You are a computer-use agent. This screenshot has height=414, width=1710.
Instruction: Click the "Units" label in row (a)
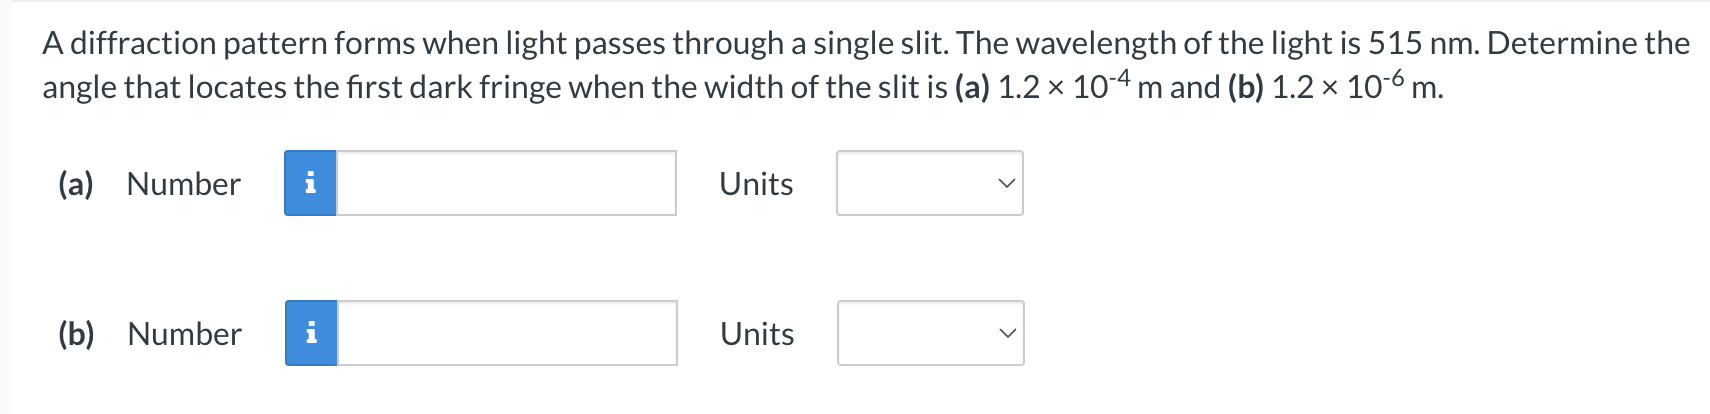pyautogui.click(x=756, y=184)
